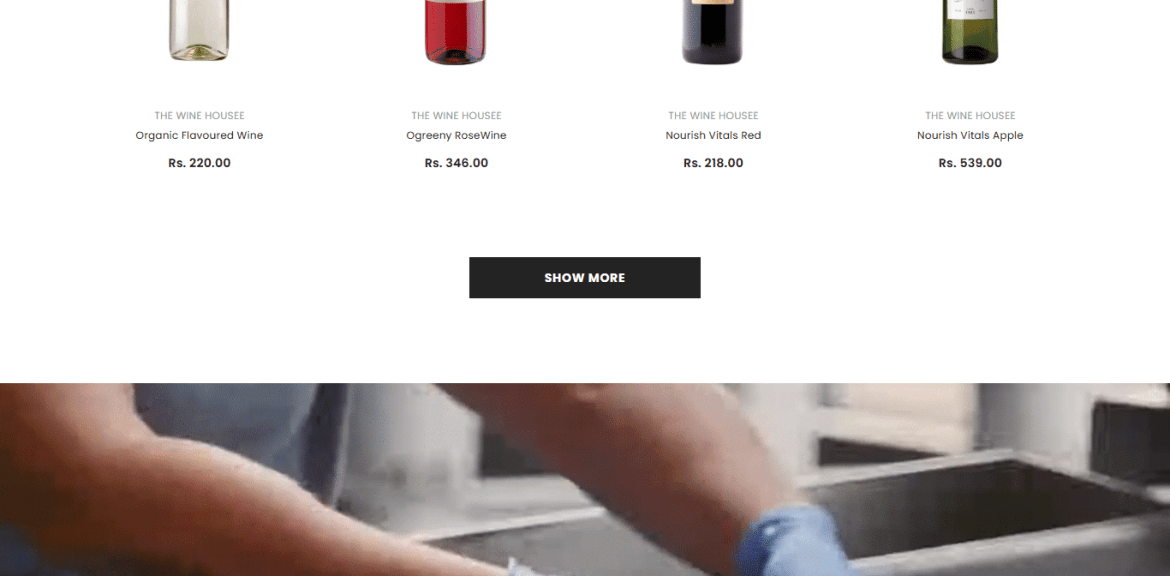This screenshot has width=1170, height=576.
Task: Open the Ogreeny RoseWine product link
Action: coord(456,136)
